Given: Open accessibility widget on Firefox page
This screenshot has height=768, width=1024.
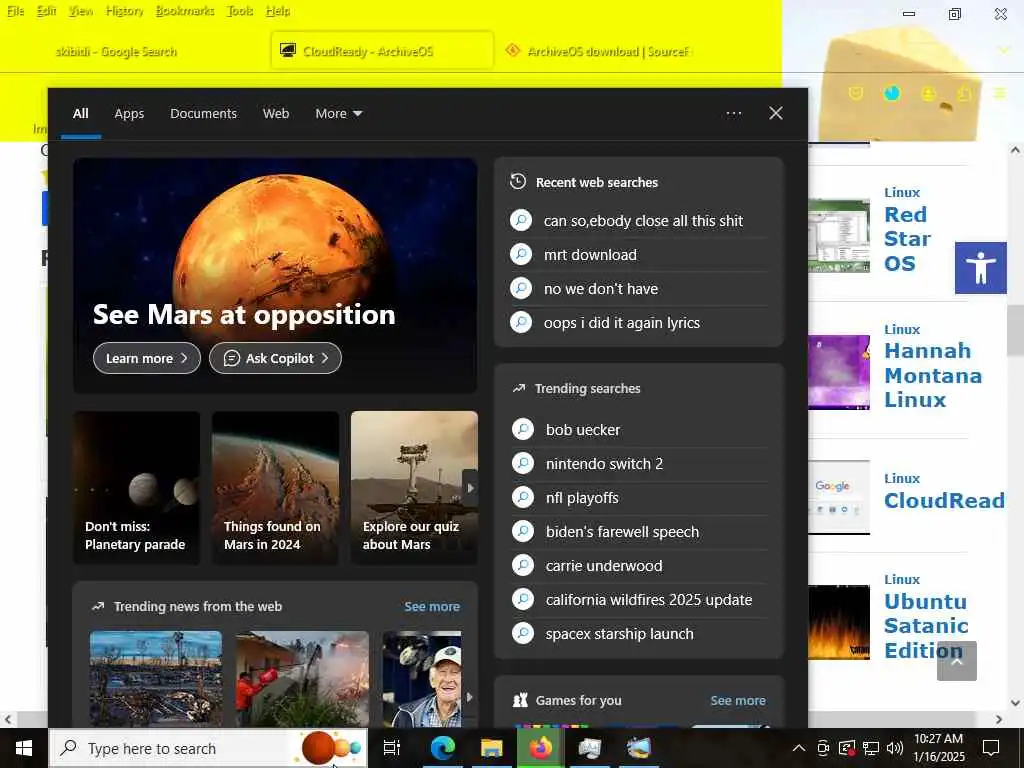Looking at the screenshot, I should coord(980,268).
